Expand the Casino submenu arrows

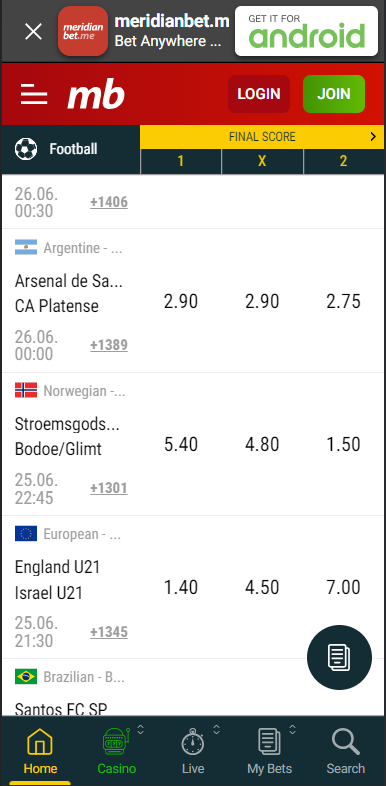pos(141,730)
